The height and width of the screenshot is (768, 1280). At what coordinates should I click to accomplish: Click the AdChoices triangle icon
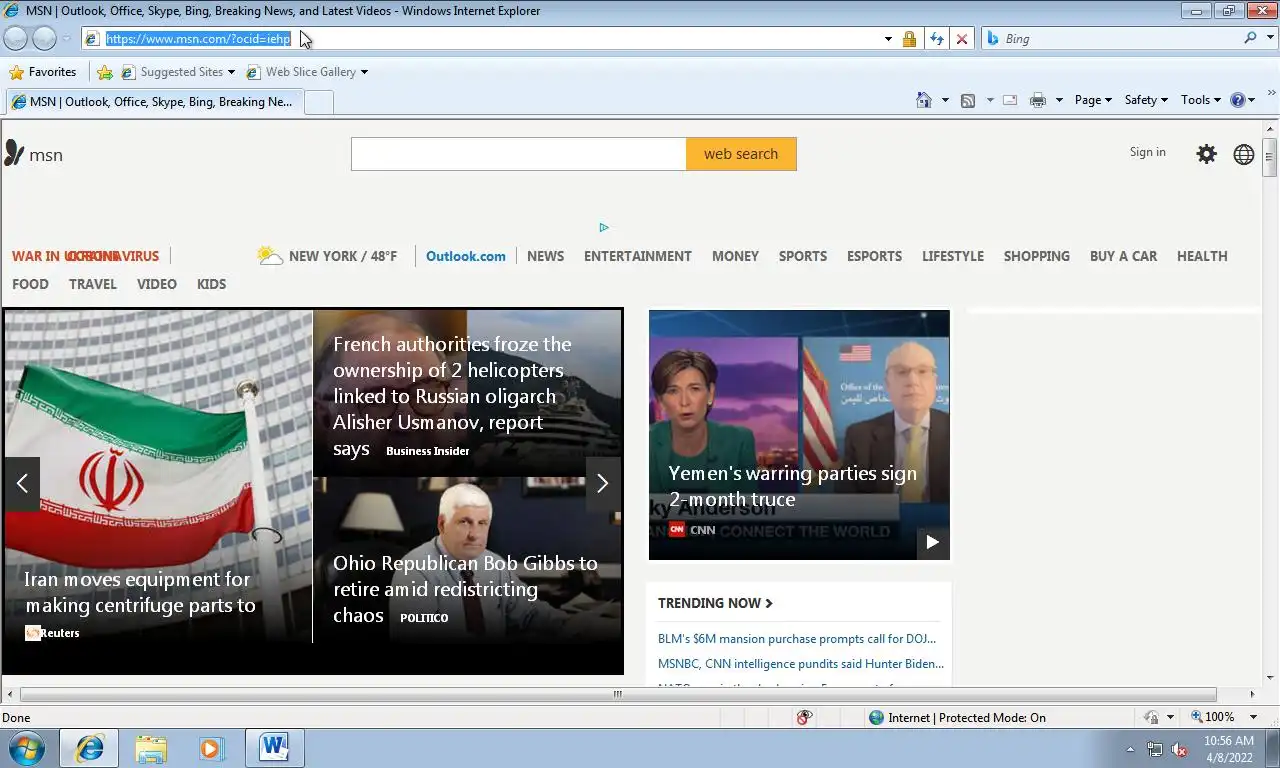click(x=603, y=227)
